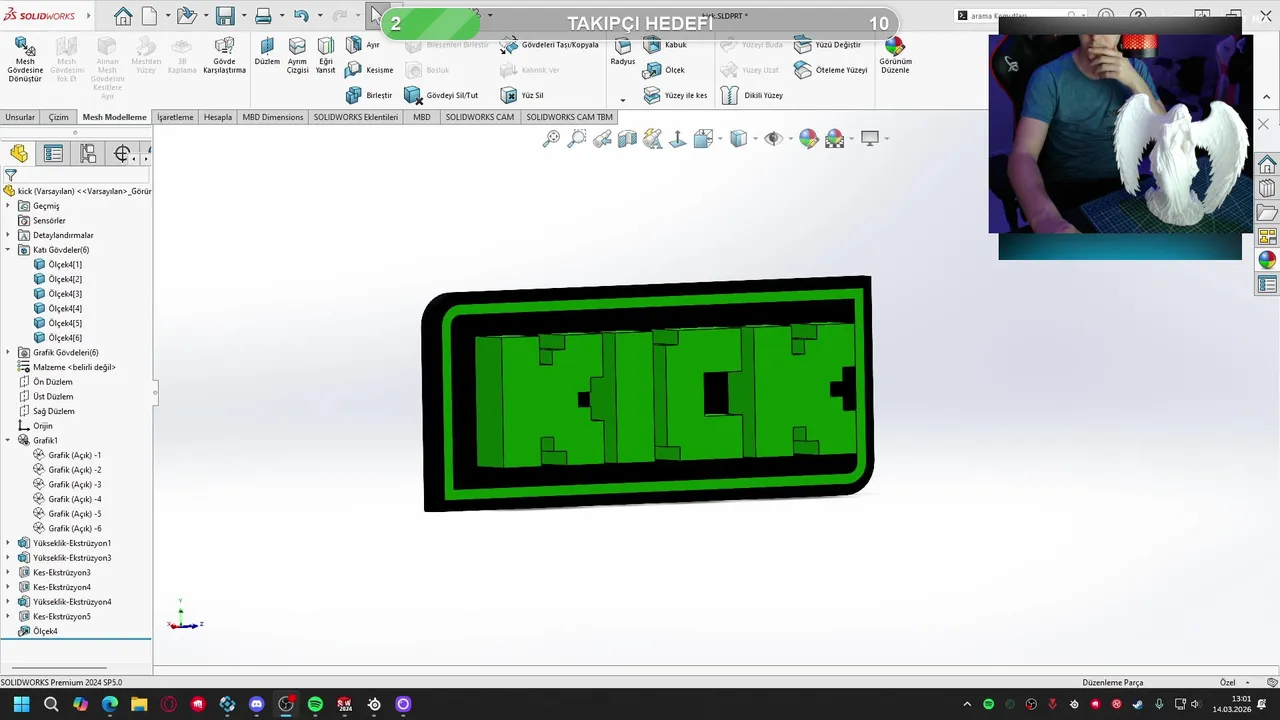Click Gövdeyi Sil/Tut

tap(441, 95)
